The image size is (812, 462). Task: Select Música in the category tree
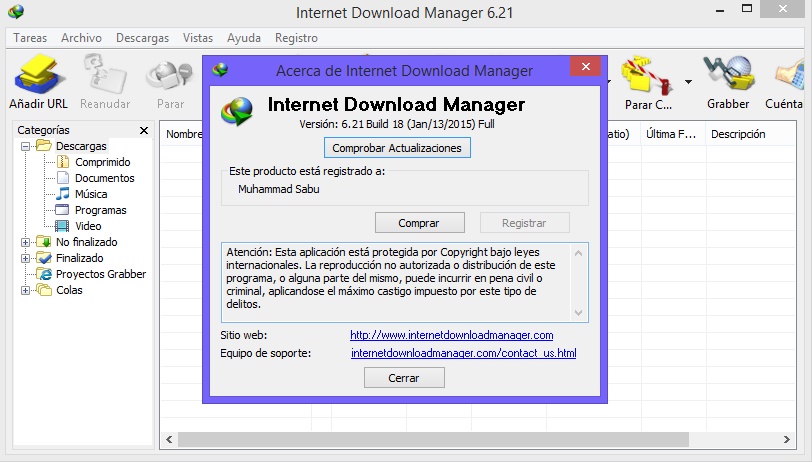tap(91, 194)
